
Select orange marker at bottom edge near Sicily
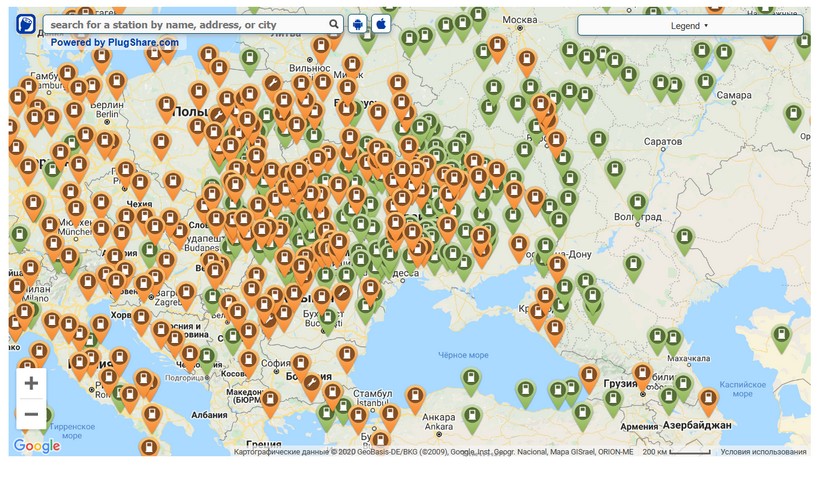click(x=149, y=449)
